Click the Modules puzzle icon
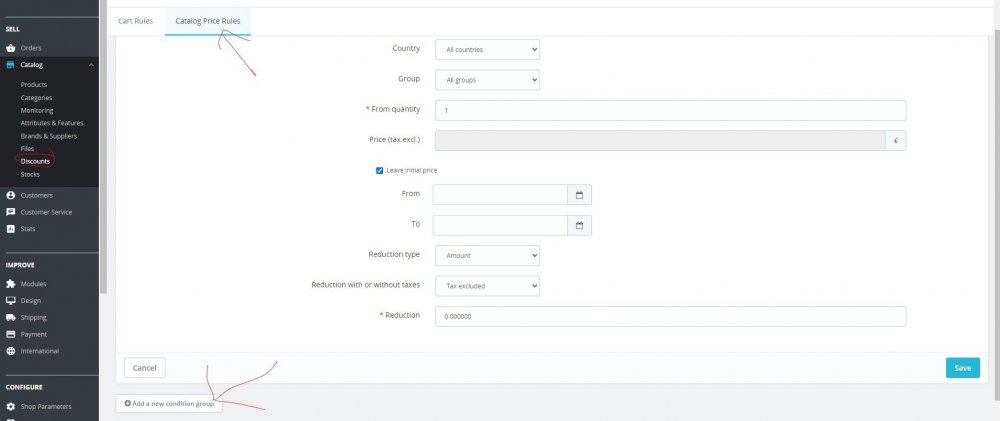Screen dimensions: 1000x421 pos(10,284)
